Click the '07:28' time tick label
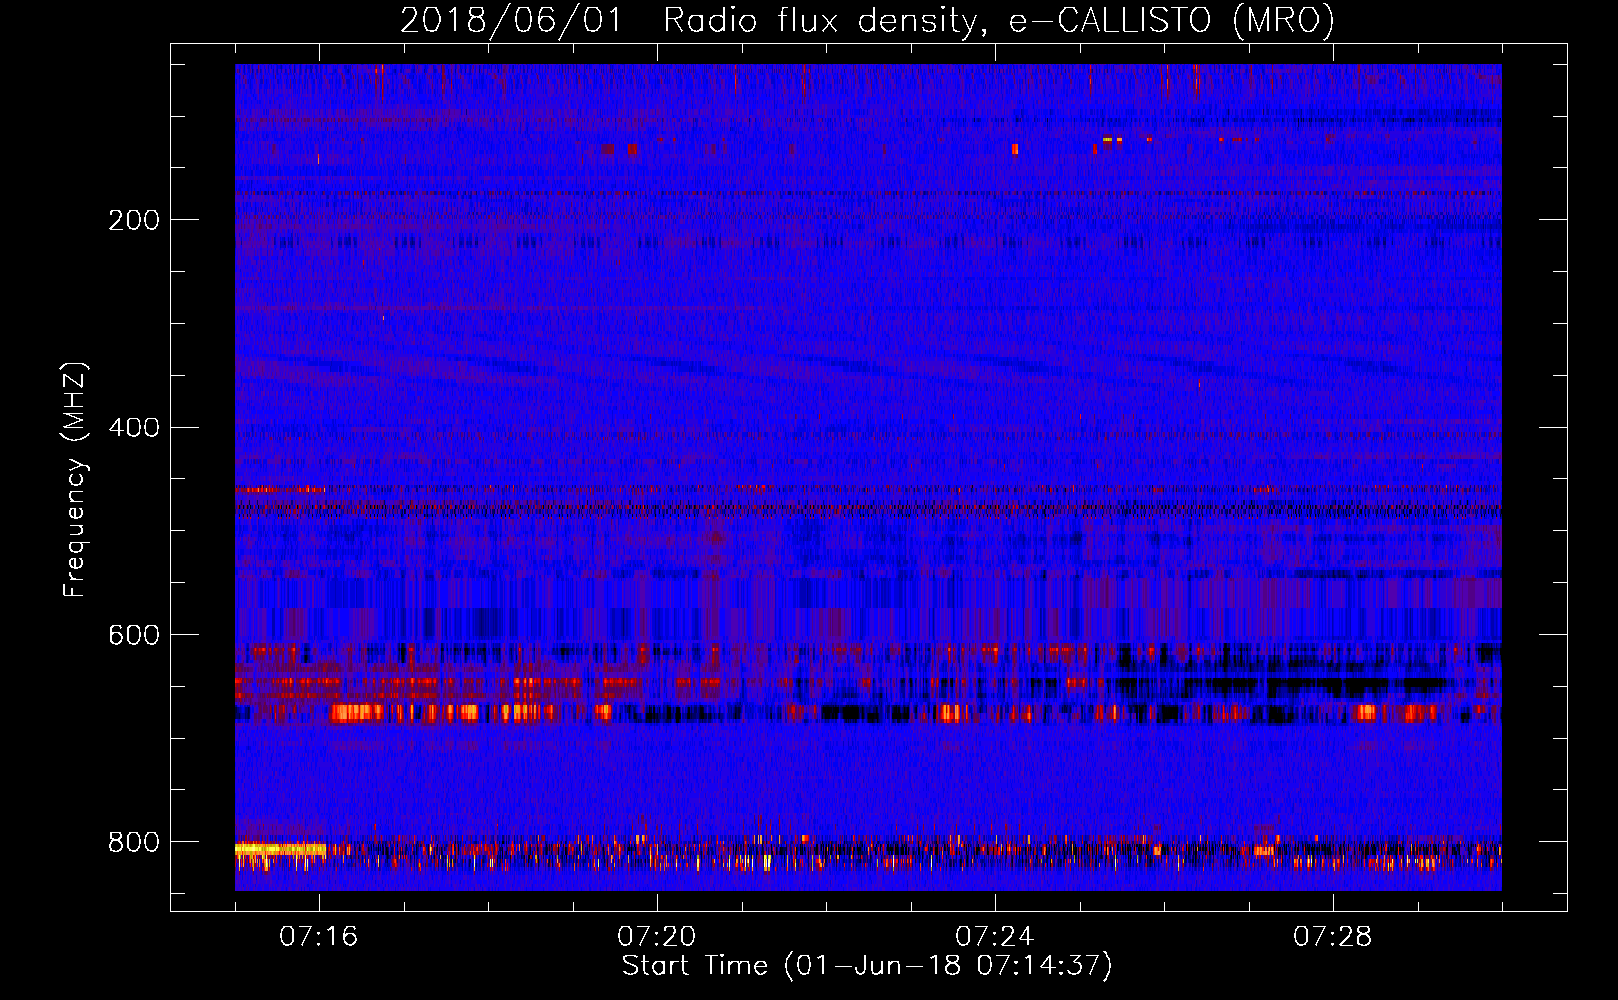The height and width of the screenshot is (1000, 1618). tap(1332, 937)
